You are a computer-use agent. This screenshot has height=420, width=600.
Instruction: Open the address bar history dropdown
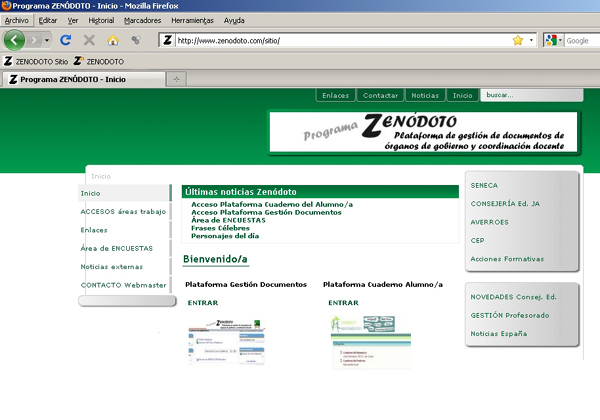pos(531,40)
